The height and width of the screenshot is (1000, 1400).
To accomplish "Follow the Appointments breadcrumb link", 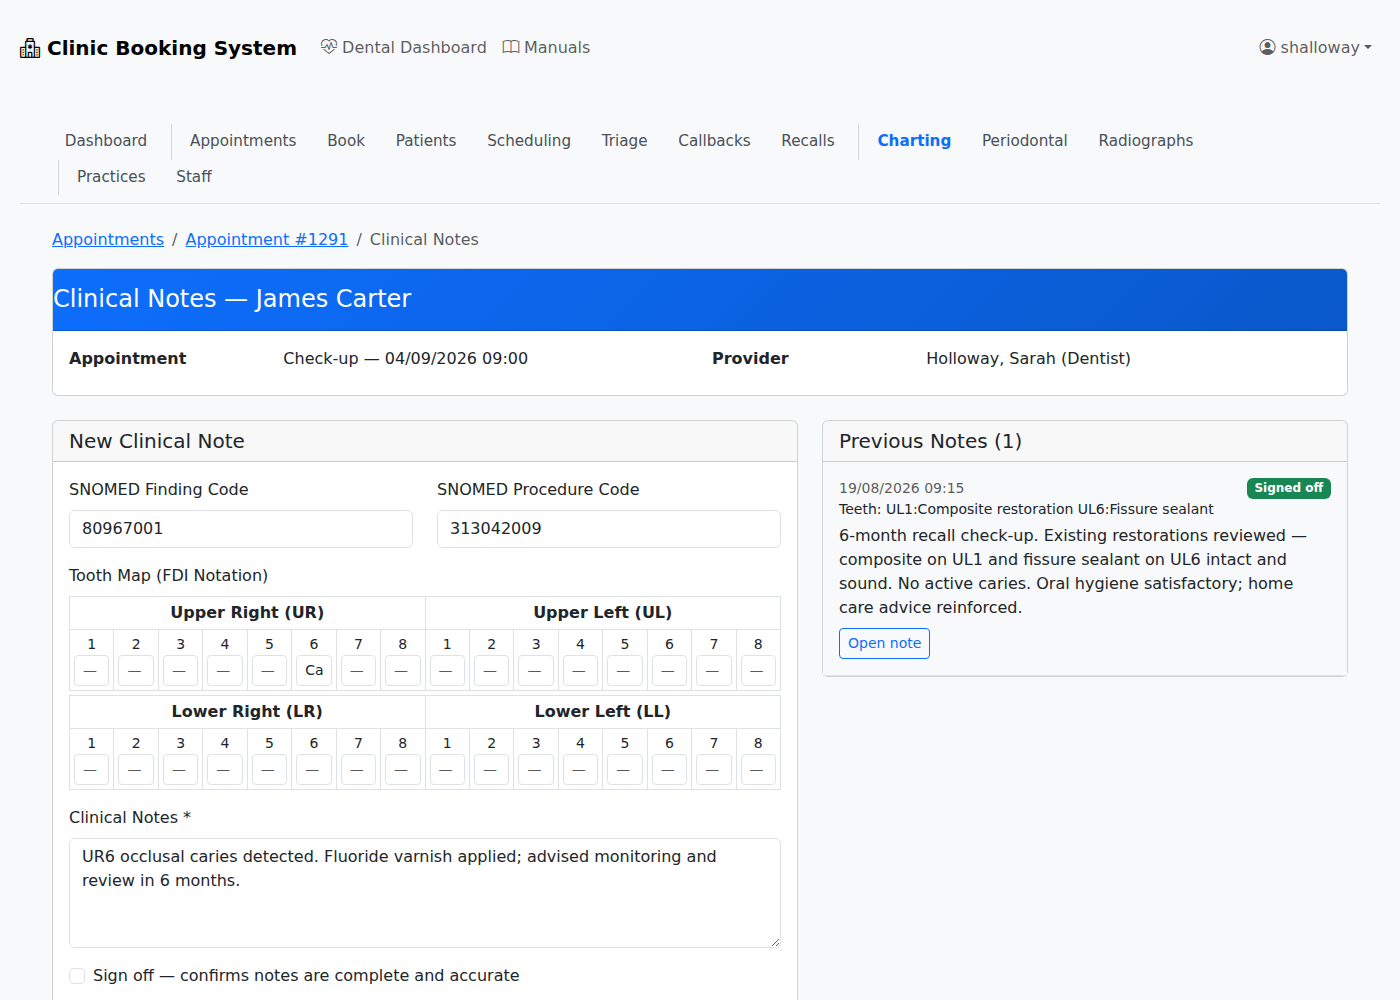I will click(108, 240).
